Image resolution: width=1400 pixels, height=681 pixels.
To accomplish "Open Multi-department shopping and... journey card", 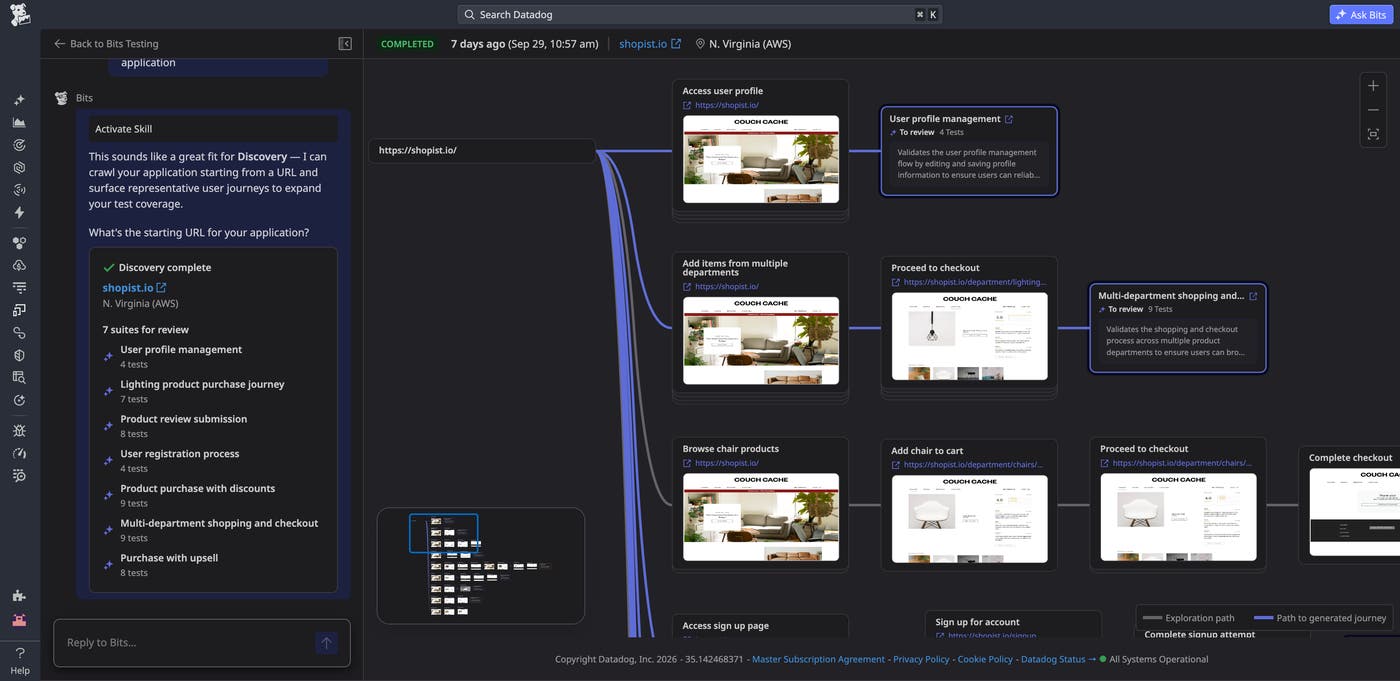I will pos(1178,328).
